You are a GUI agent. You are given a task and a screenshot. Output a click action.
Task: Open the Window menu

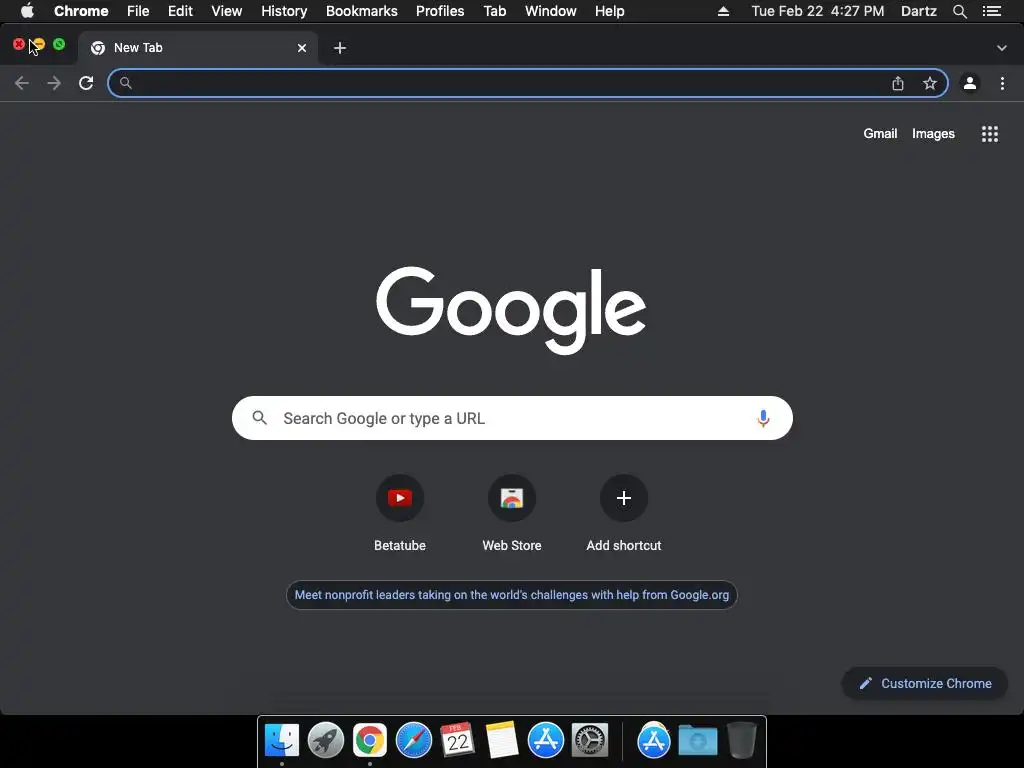click(x=551, y=11)
